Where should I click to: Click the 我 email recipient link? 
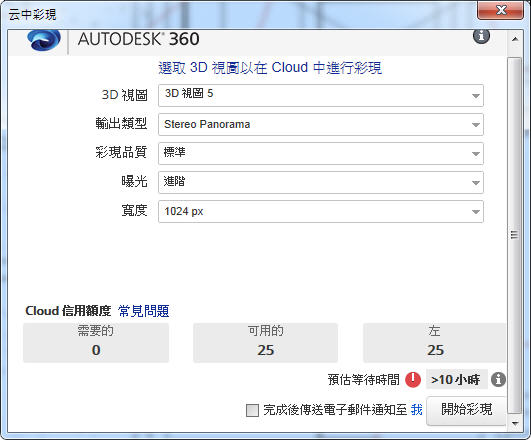point(416,410)
